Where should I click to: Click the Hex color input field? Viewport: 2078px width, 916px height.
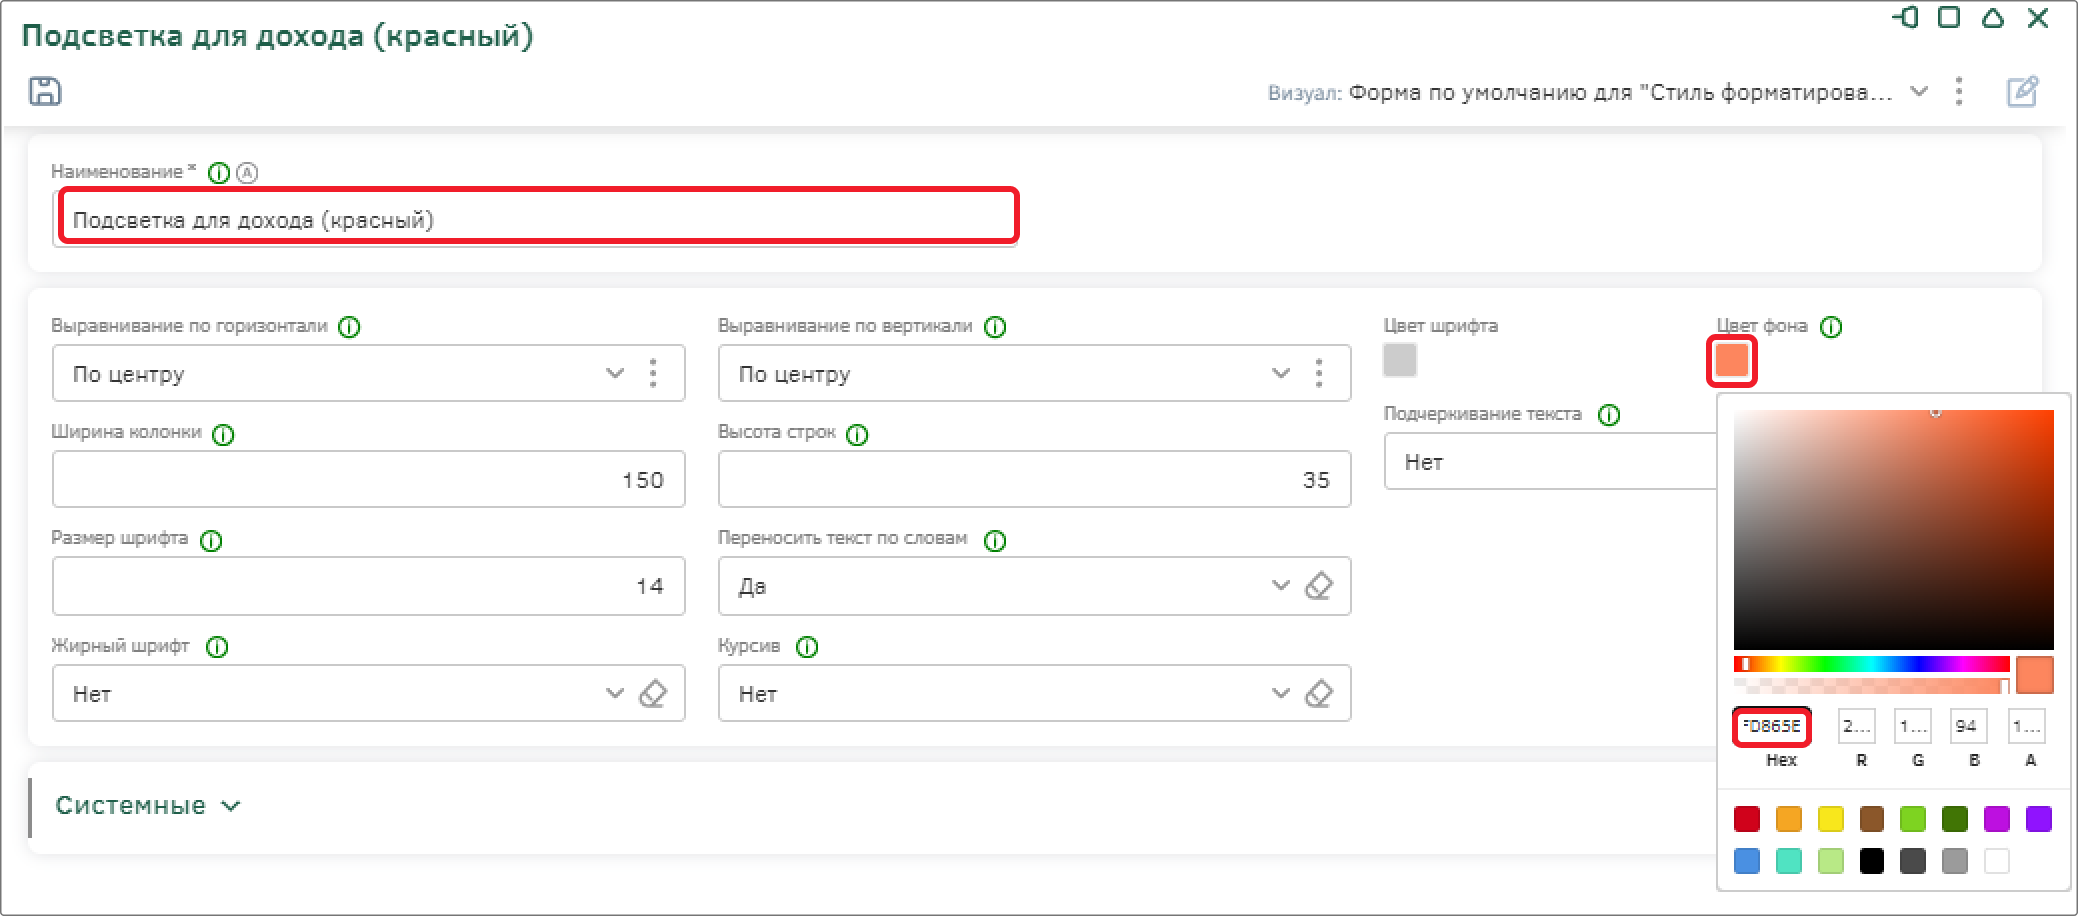1772,726
